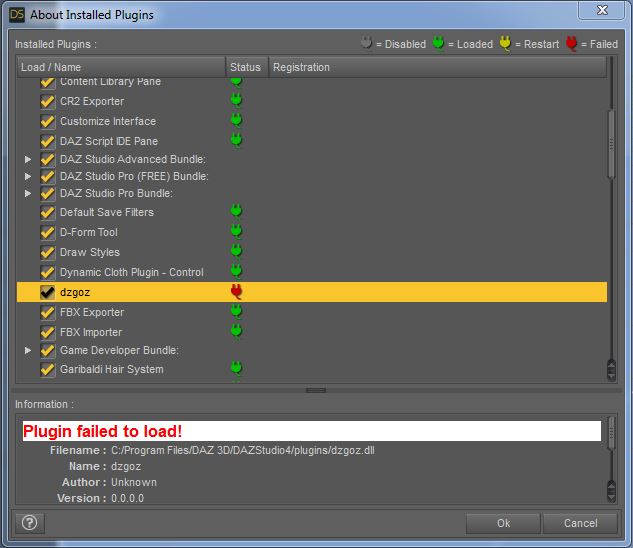The image size is (633, 548).
Task: Click the D-Form Tool loaded status icon
Action: coord(236,231)
